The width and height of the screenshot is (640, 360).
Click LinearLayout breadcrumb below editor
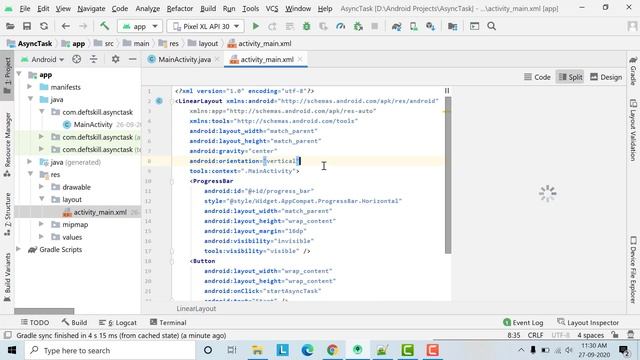point(196,309)
